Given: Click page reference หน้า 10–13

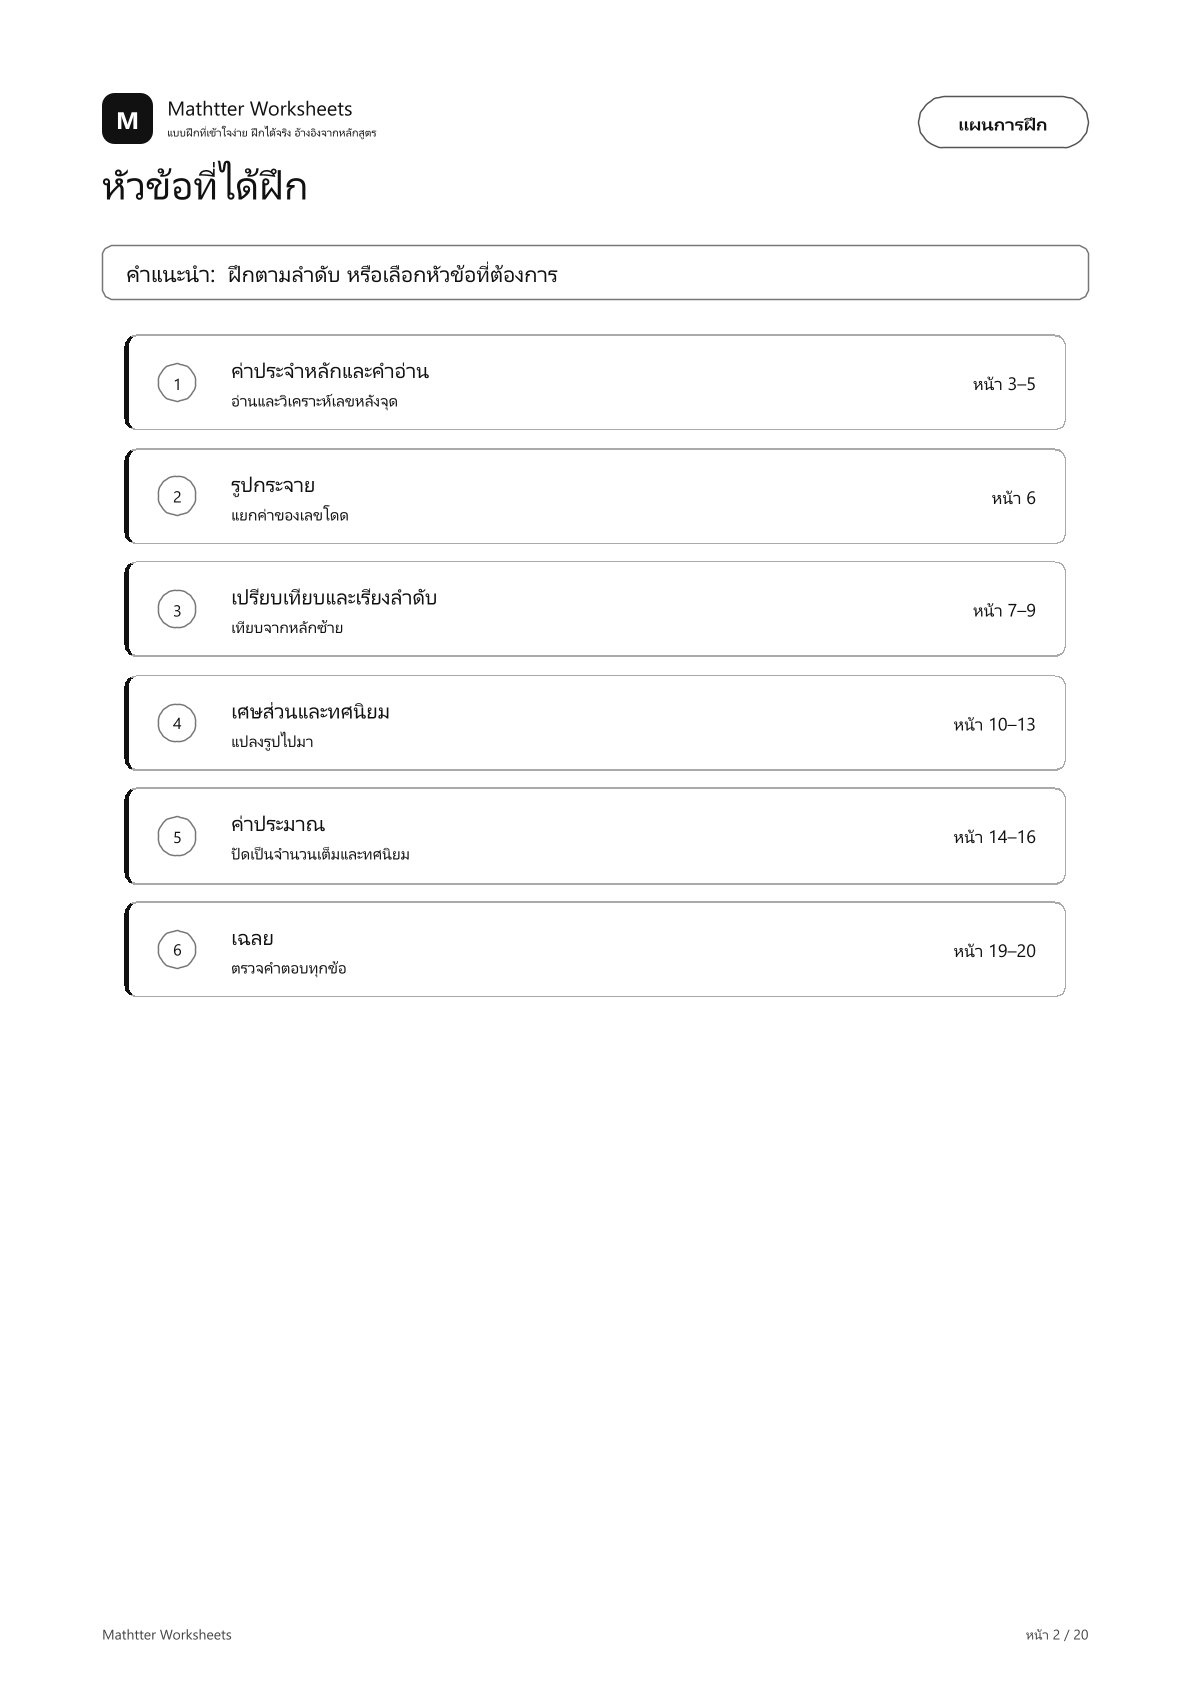Looking at the screenshot, I should point(994,724).
